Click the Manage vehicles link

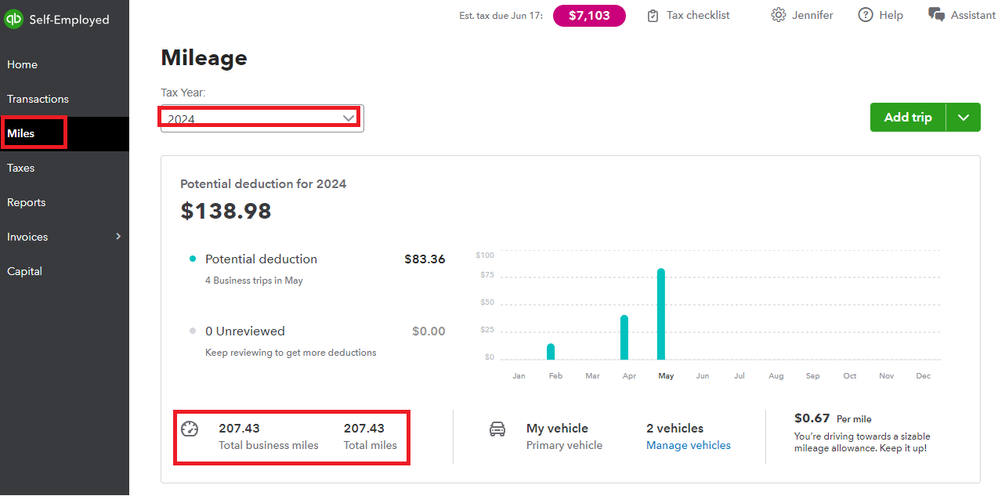(688, 445)
